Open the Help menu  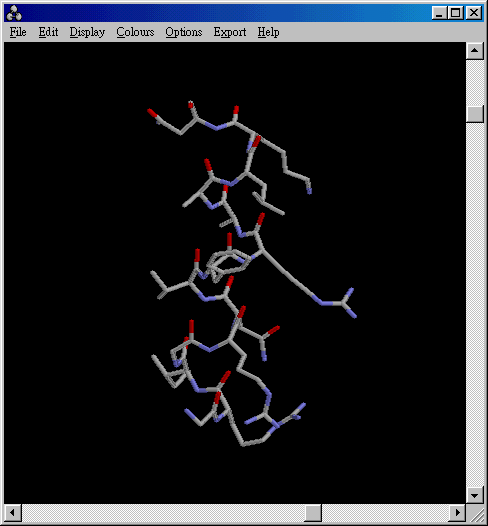pyautogui.click(x=268, y=32)
